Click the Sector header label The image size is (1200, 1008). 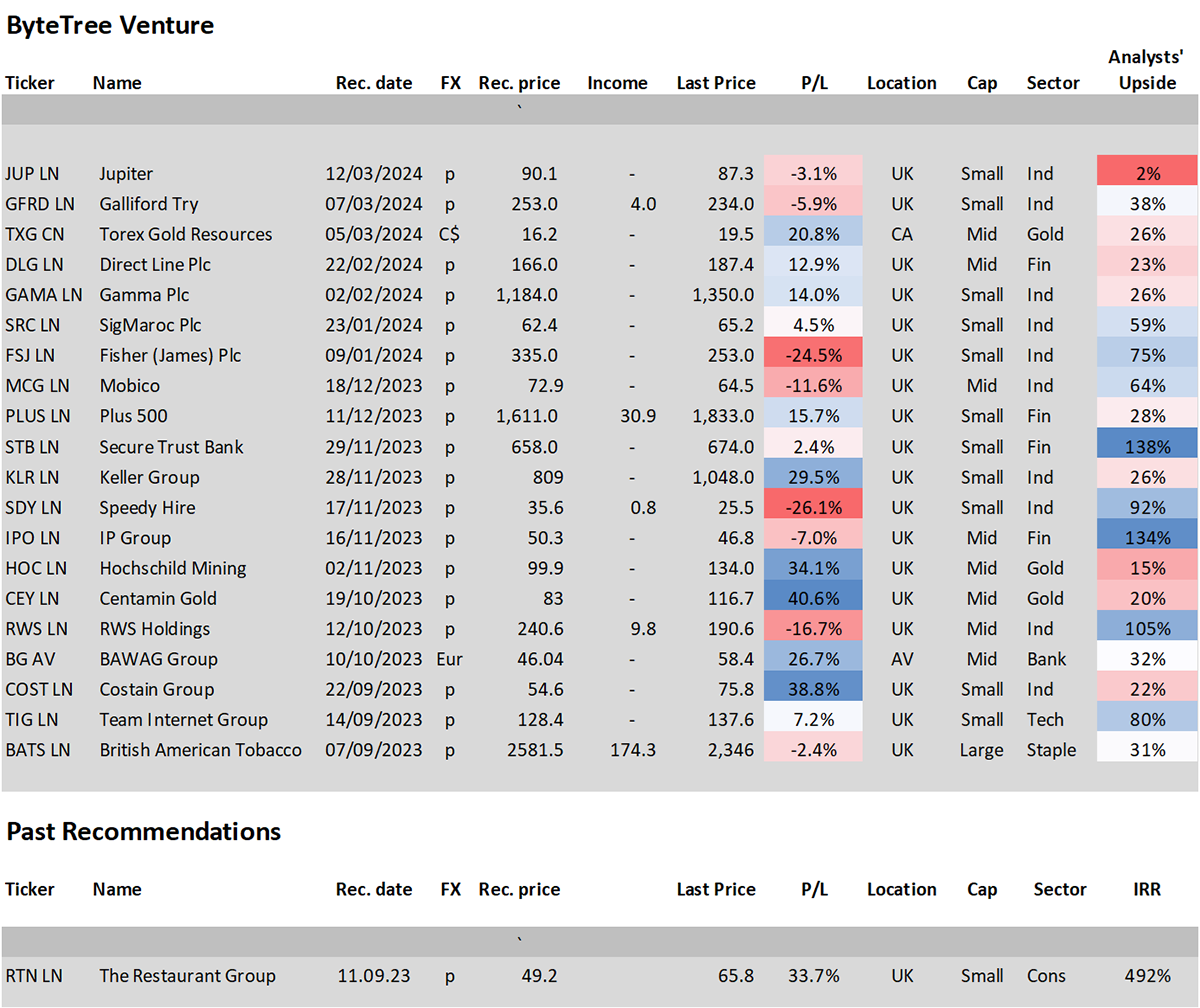point(1053,83)
